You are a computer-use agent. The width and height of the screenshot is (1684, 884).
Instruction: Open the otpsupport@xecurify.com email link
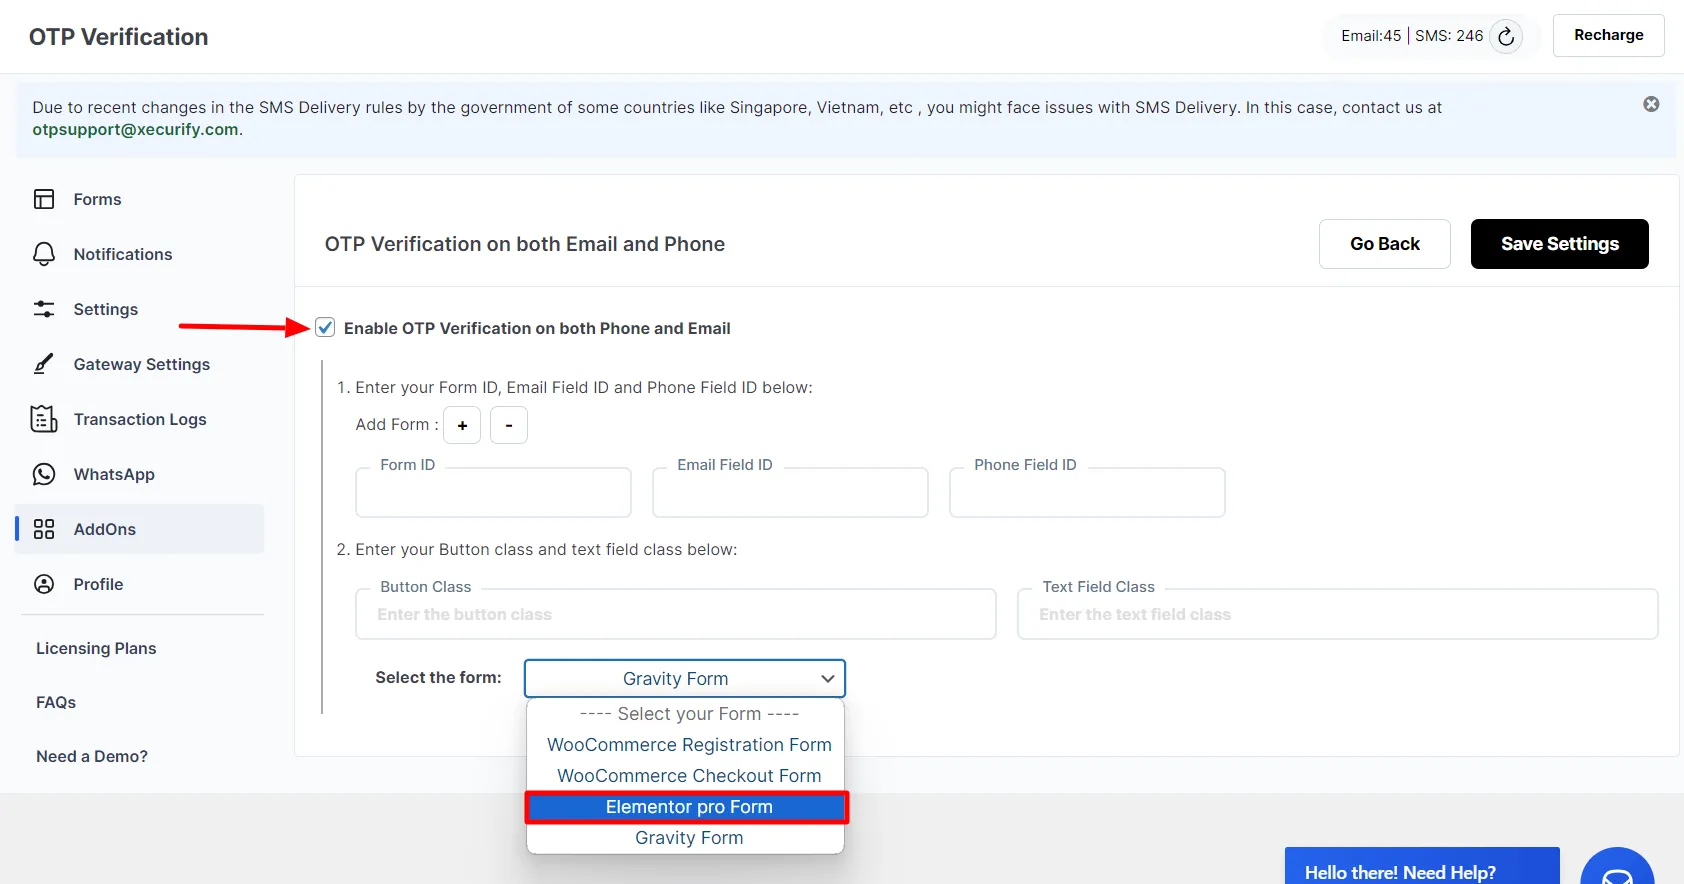(x=135, y=129)
